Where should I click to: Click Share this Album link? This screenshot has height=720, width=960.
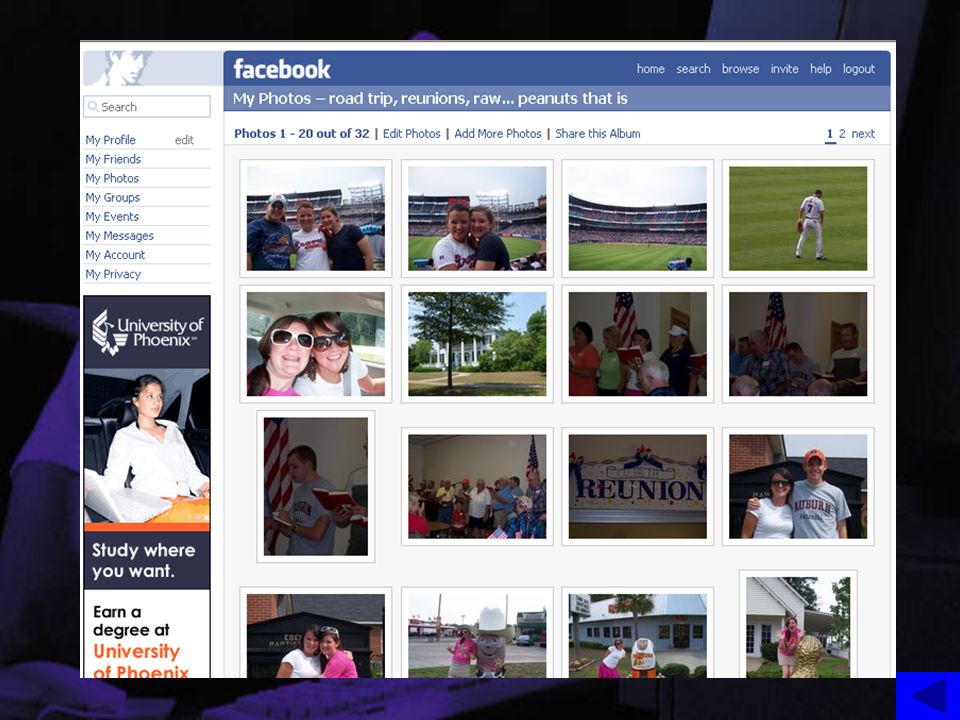pos(598,133)
